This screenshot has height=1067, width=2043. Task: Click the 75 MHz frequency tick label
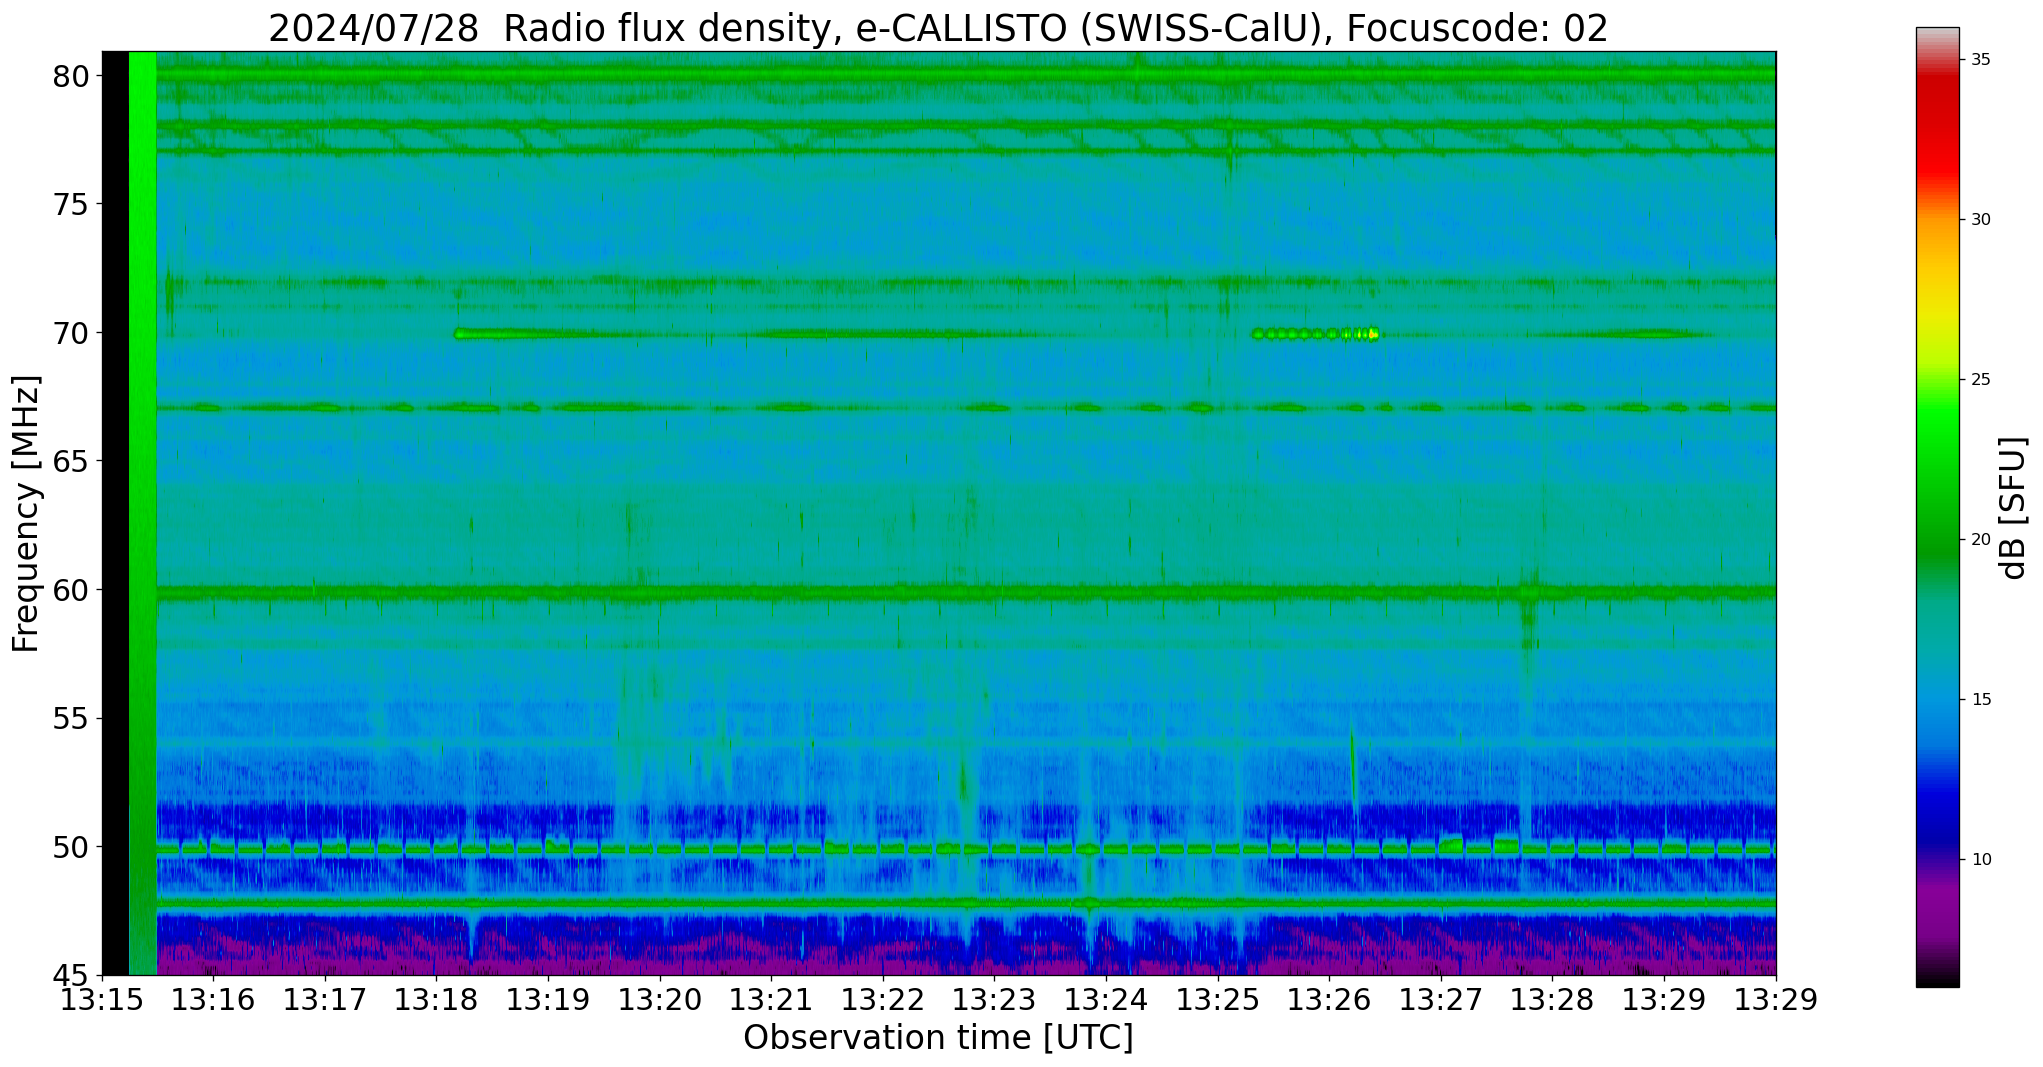pyautogui.click(x=70, y=205)
